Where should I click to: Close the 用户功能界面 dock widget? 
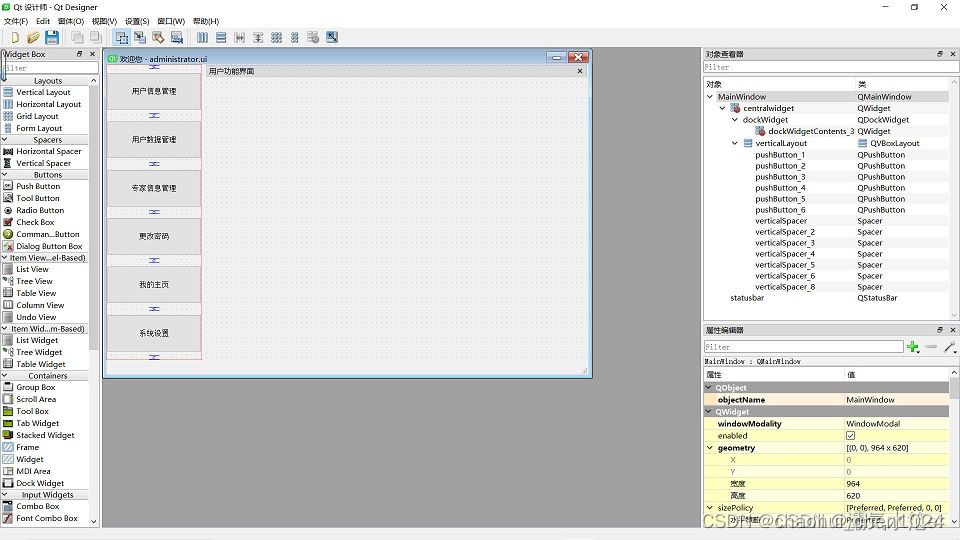click(x=580, y=71)
